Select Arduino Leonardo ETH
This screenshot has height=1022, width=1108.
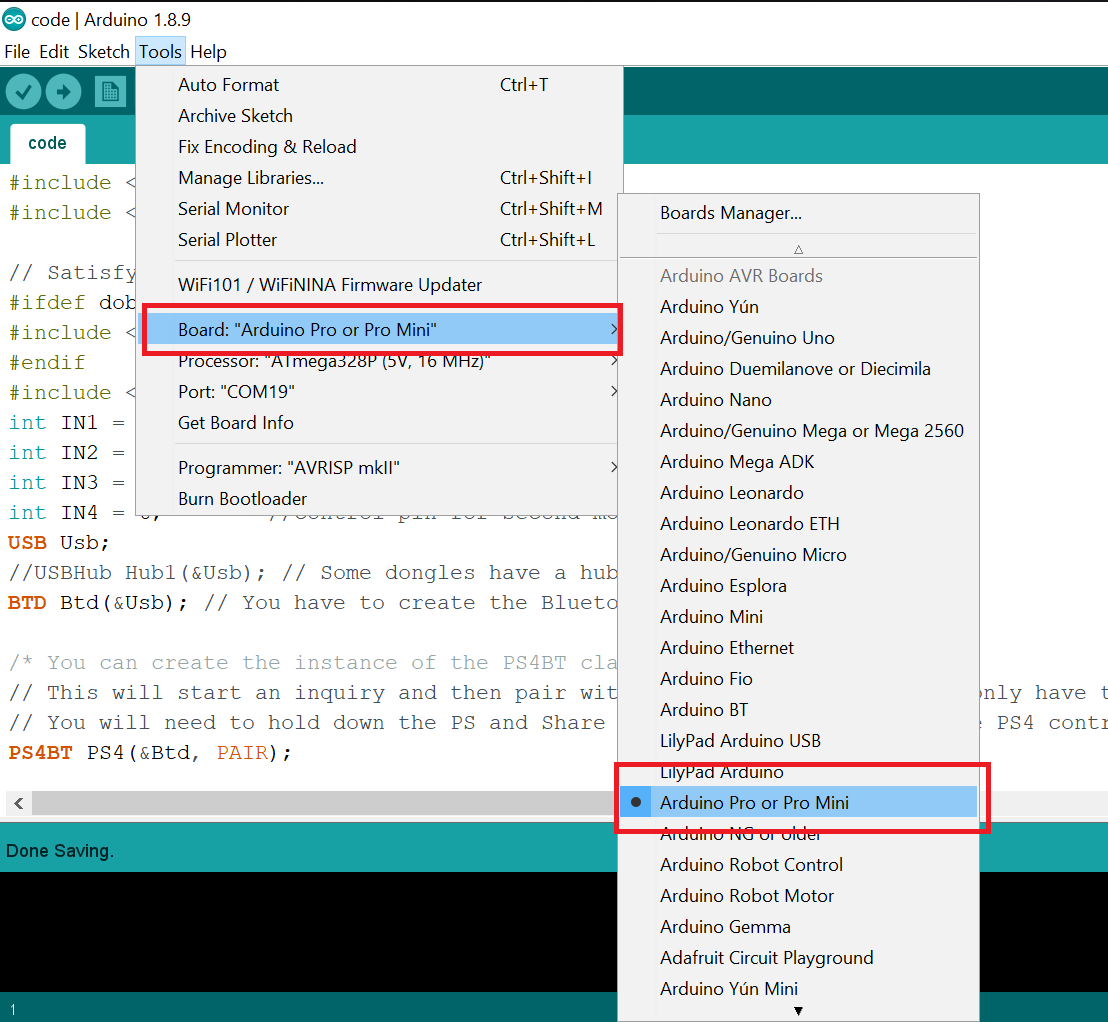tap(798, 524)
